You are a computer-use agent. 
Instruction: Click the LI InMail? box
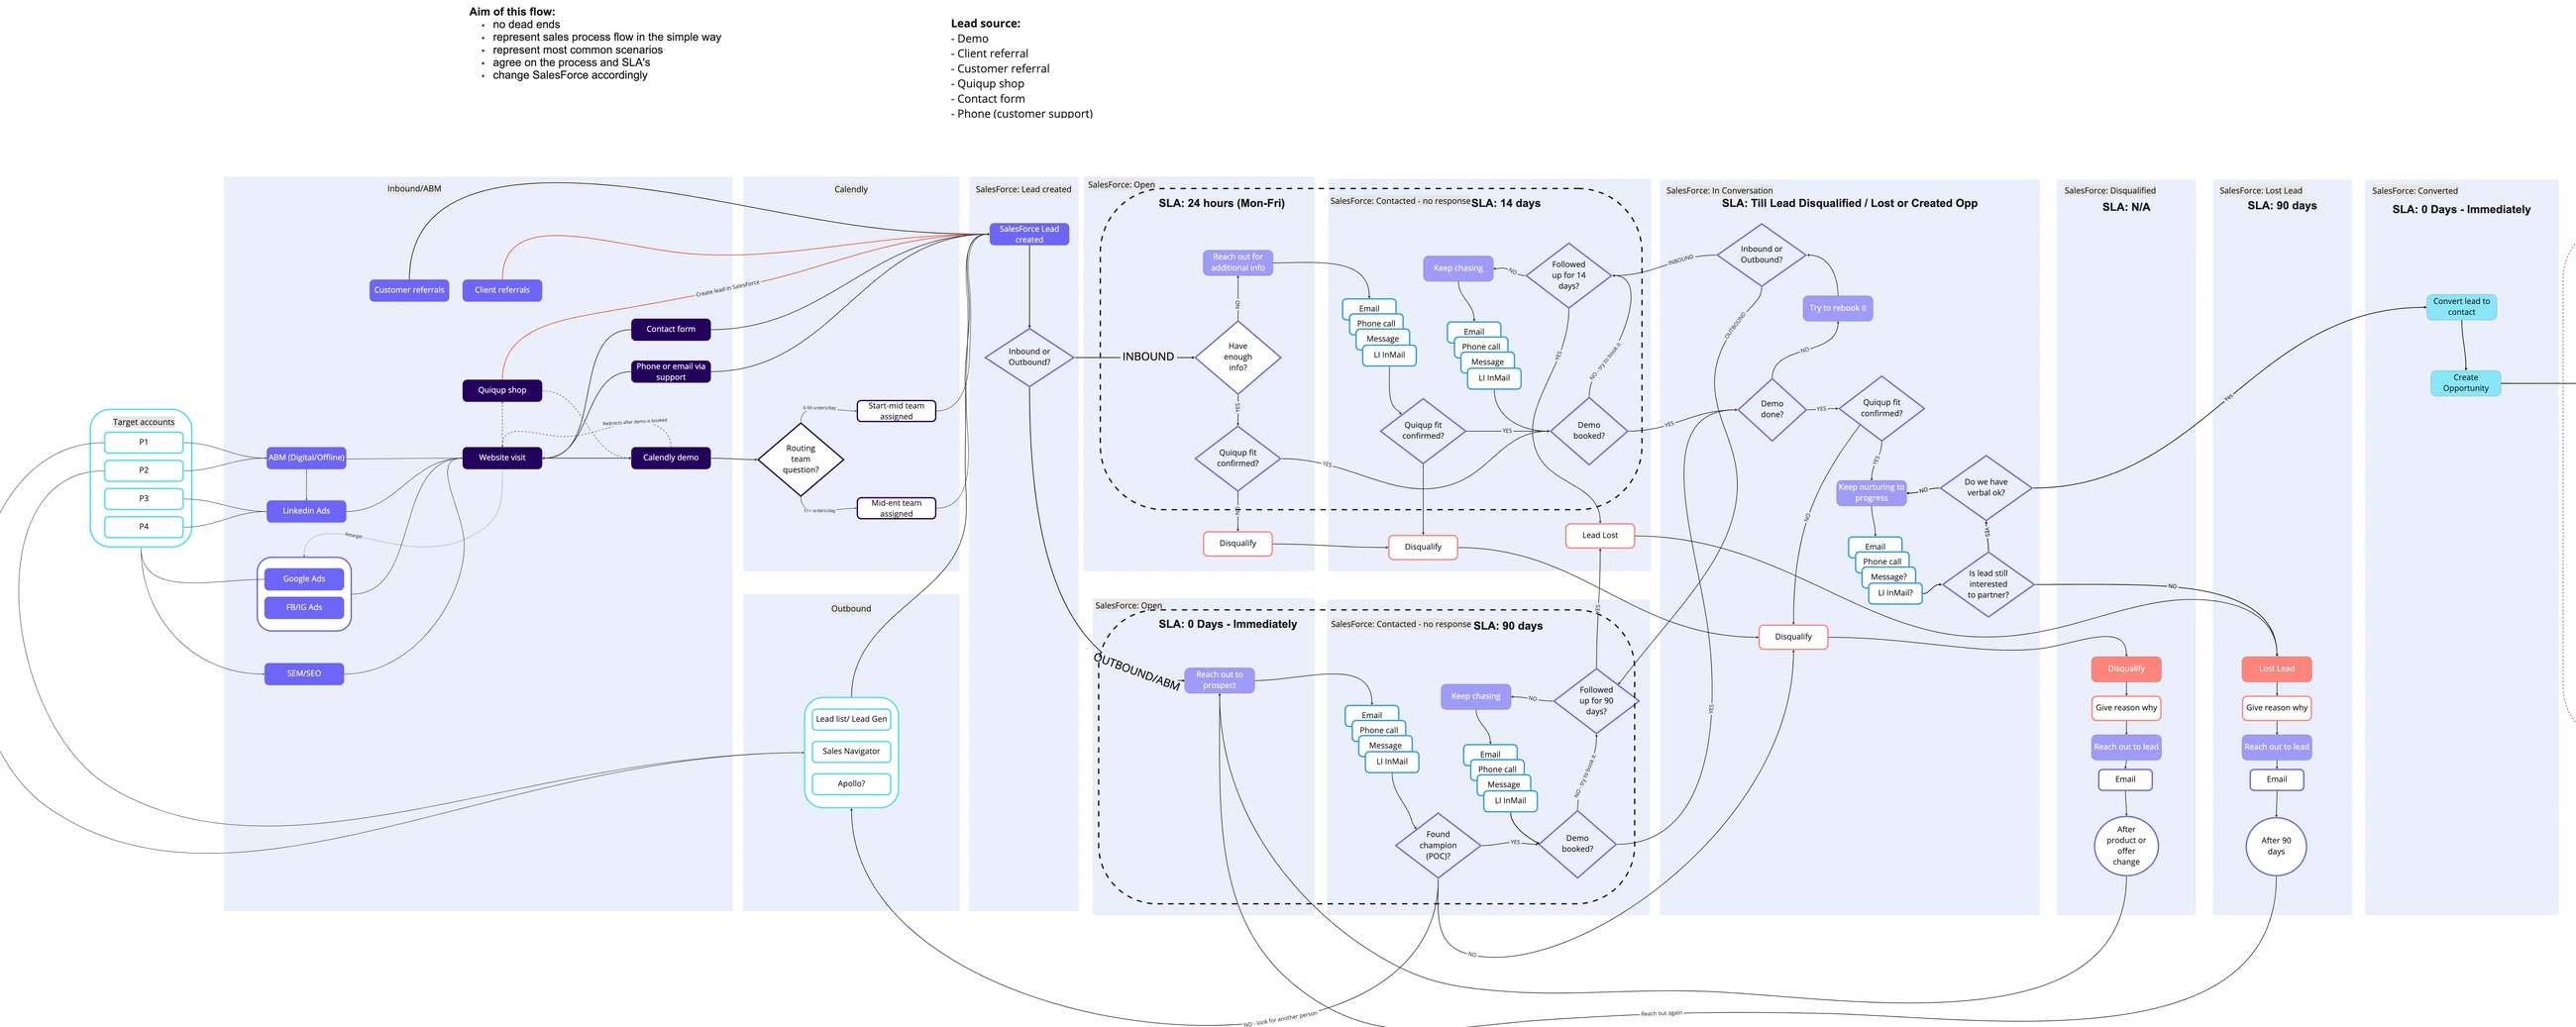(x=1895, y=594)
